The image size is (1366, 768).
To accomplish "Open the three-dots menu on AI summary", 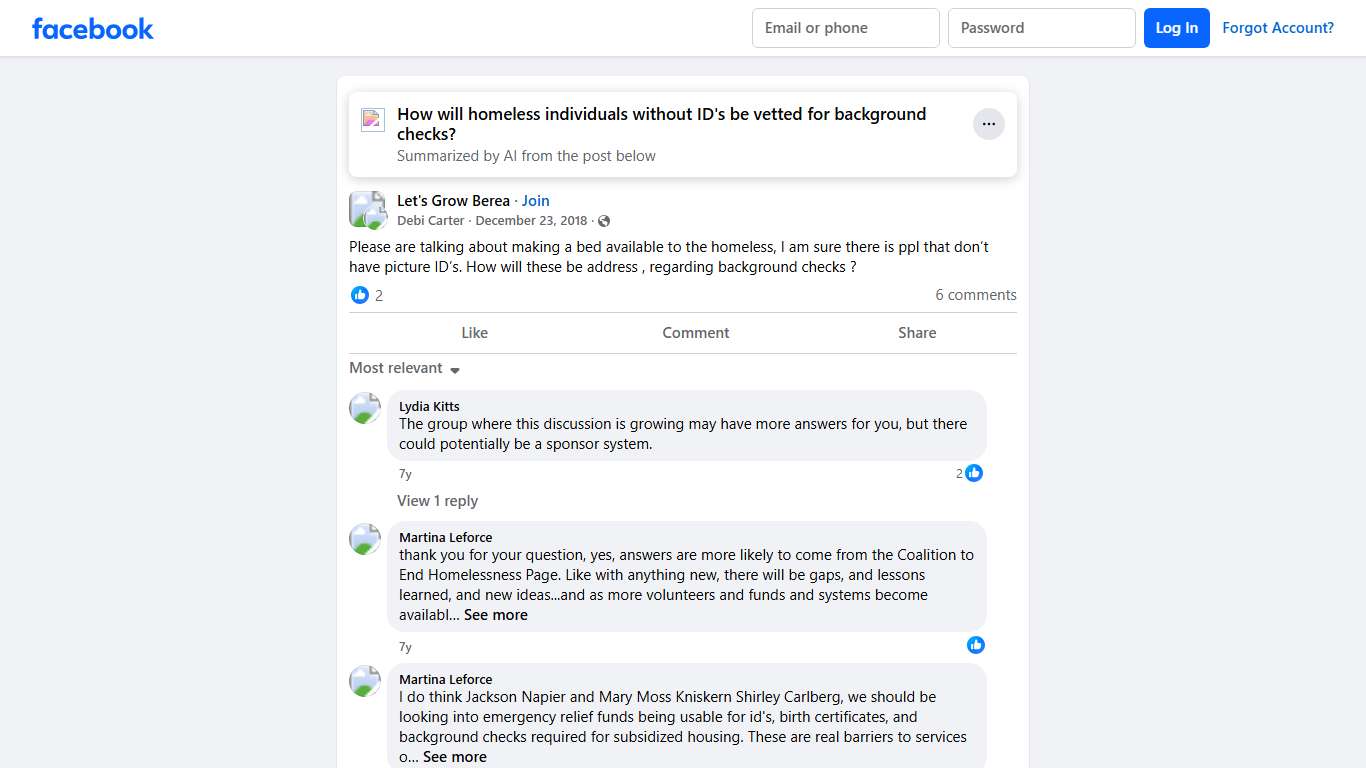I will pyautogui.click(x=988, y=124).
